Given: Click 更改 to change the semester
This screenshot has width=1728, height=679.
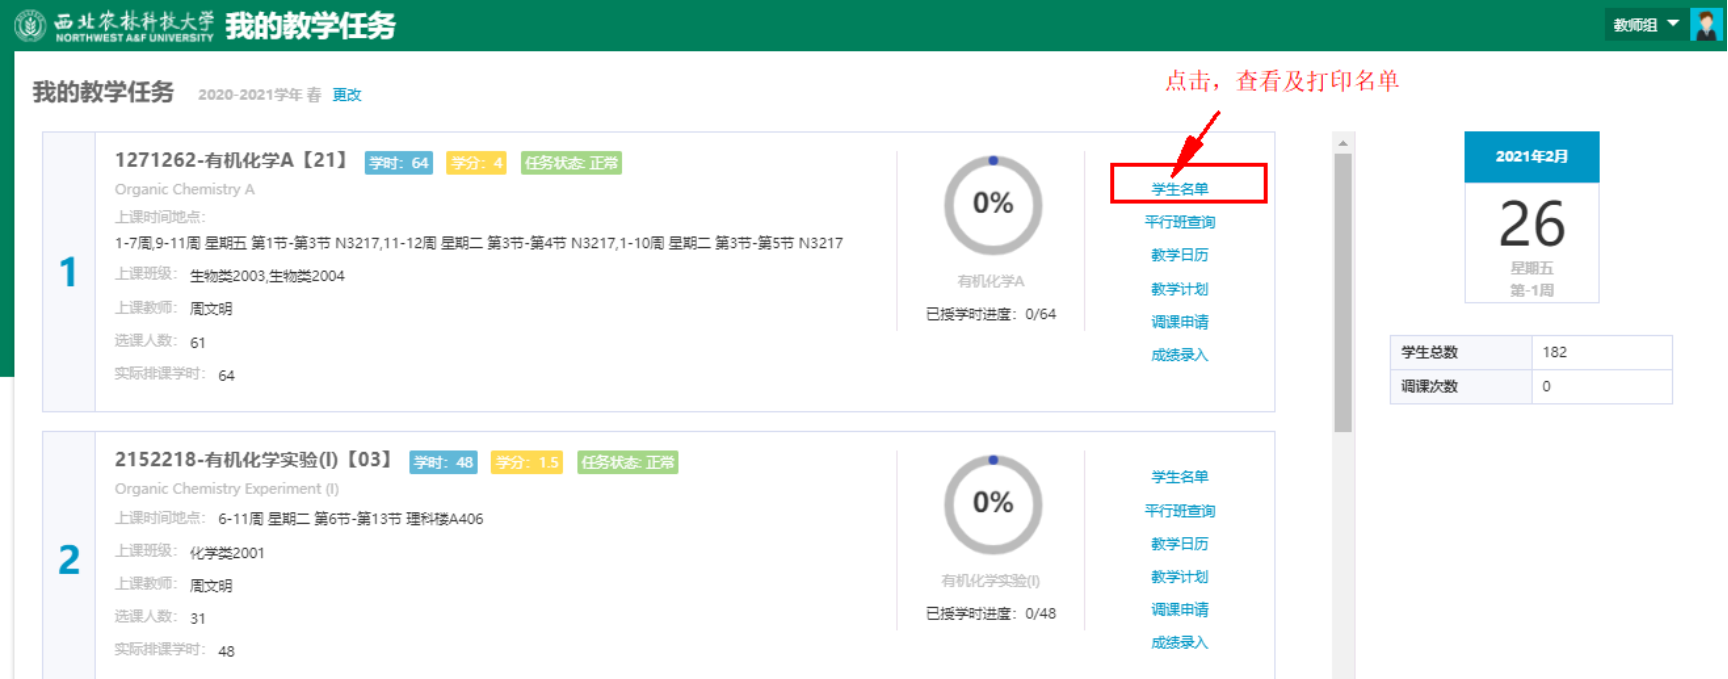Looking at the screenshot, I should click(x=347, y=95).
